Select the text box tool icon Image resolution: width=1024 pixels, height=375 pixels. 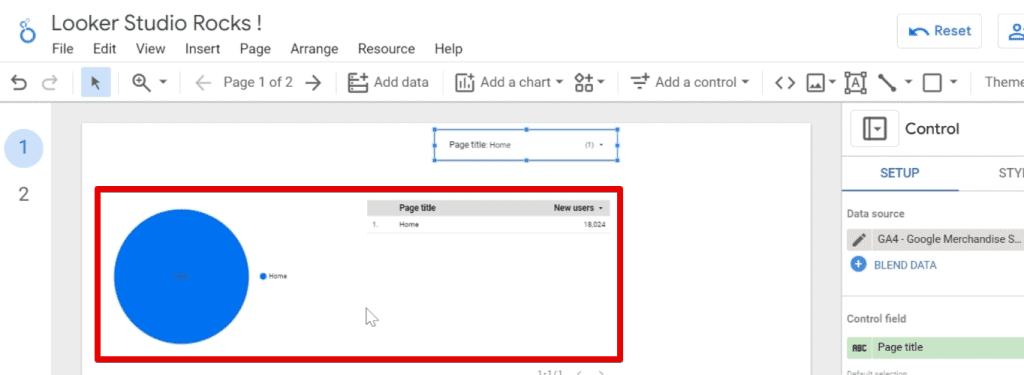click(x=856, y=82)
